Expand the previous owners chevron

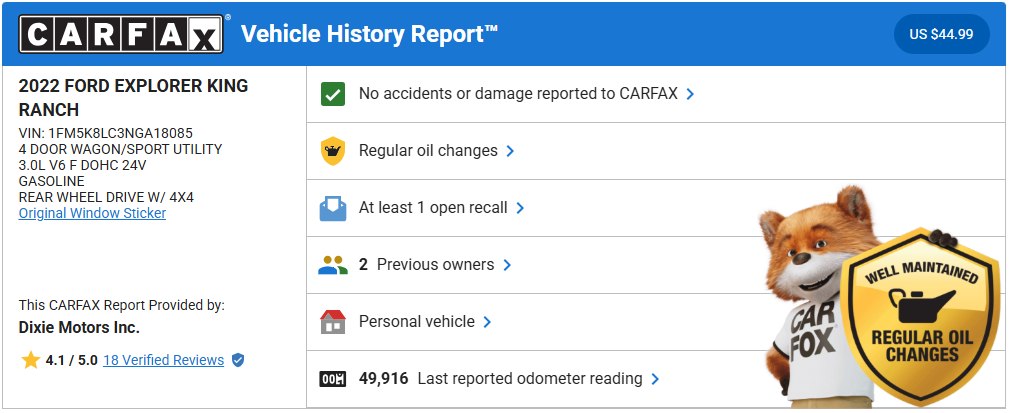click(x=507, y=265)
